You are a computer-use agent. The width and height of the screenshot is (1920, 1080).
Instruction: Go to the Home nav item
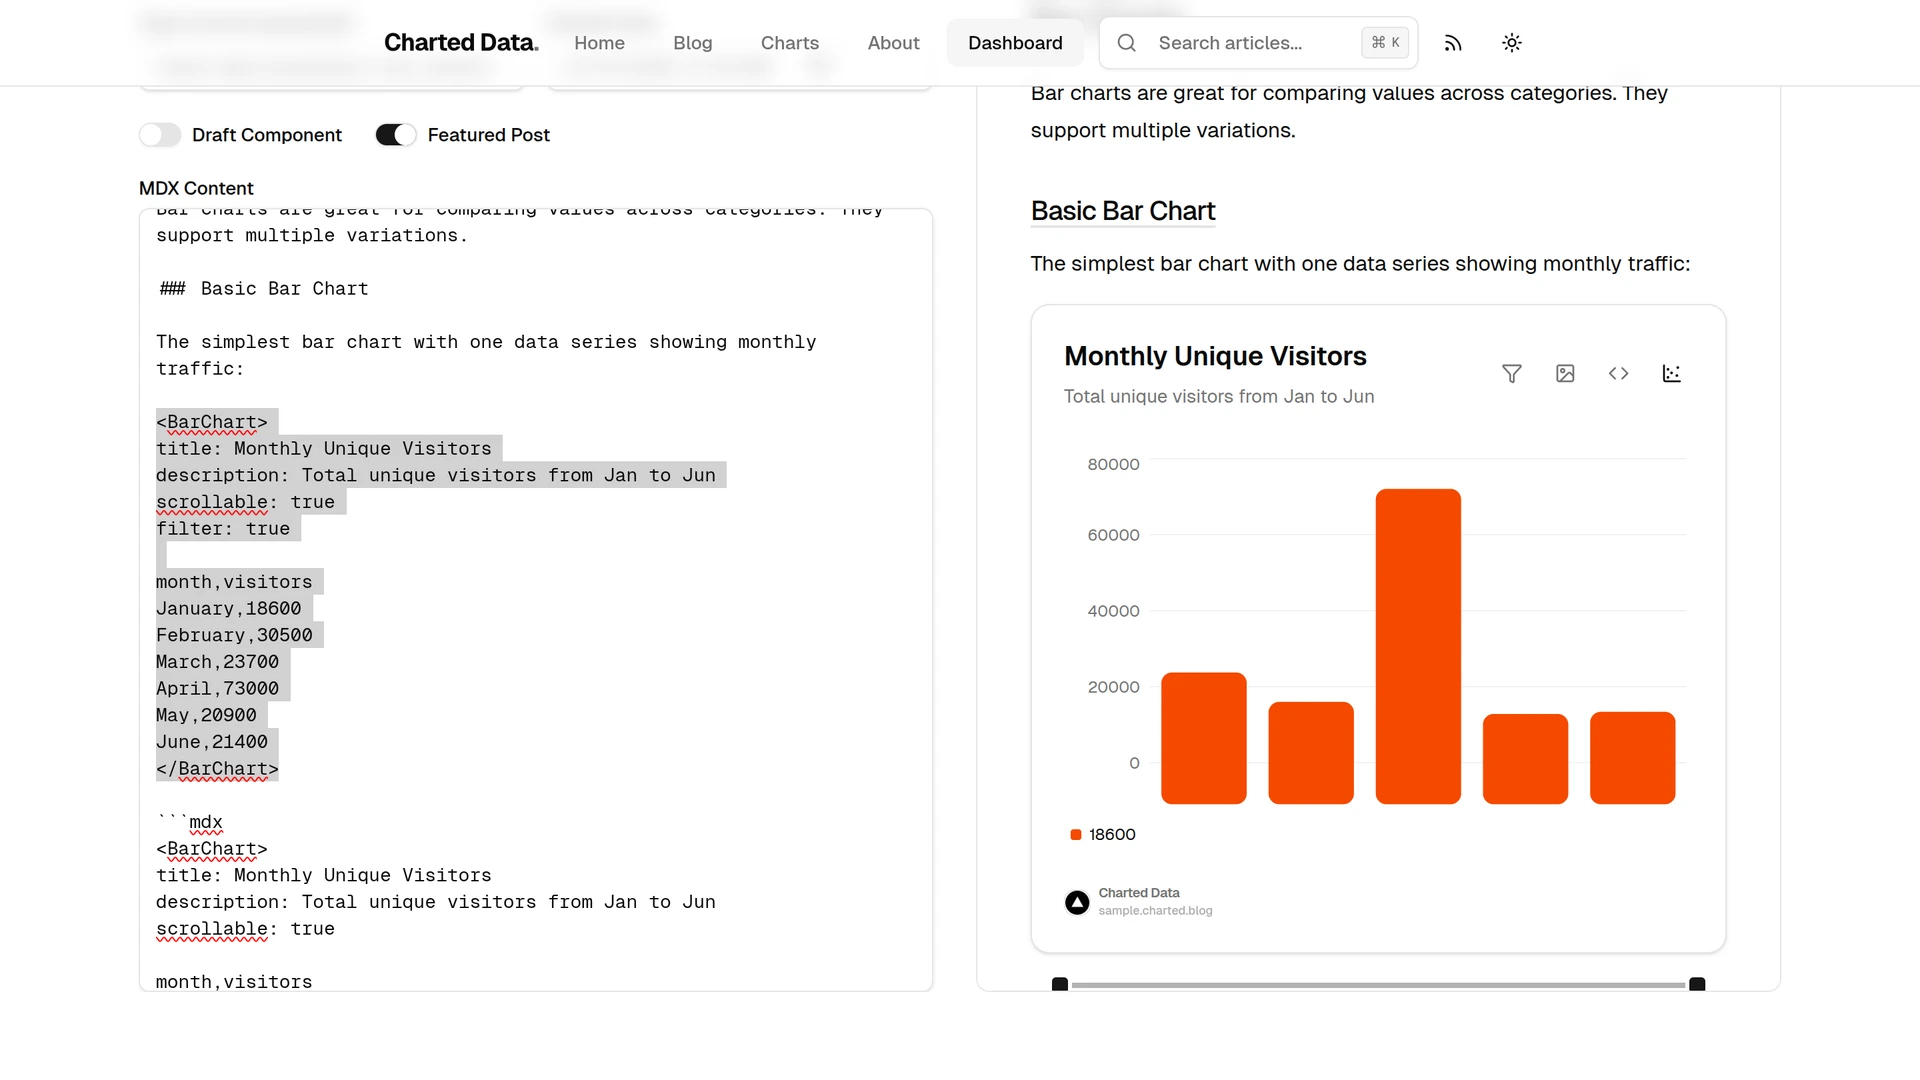tap(599, 43)
